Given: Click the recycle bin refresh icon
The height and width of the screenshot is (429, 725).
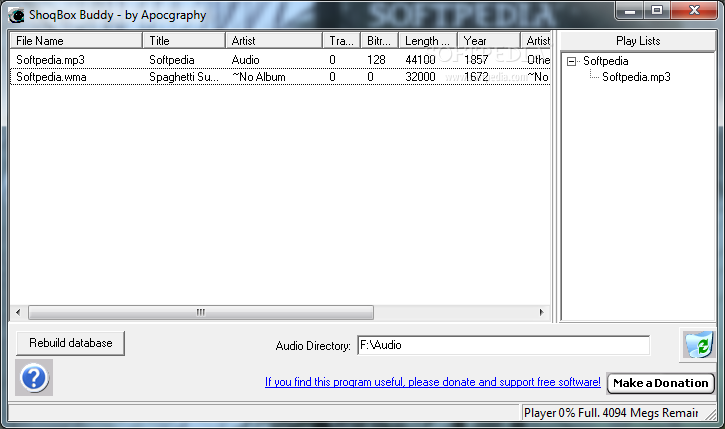Looking at the screenshot, I should coord(698,345).
